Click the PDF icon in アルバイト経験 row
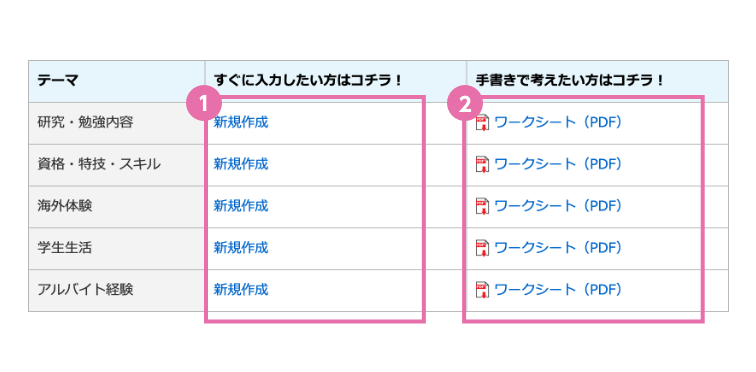 (x=483, y=290)
